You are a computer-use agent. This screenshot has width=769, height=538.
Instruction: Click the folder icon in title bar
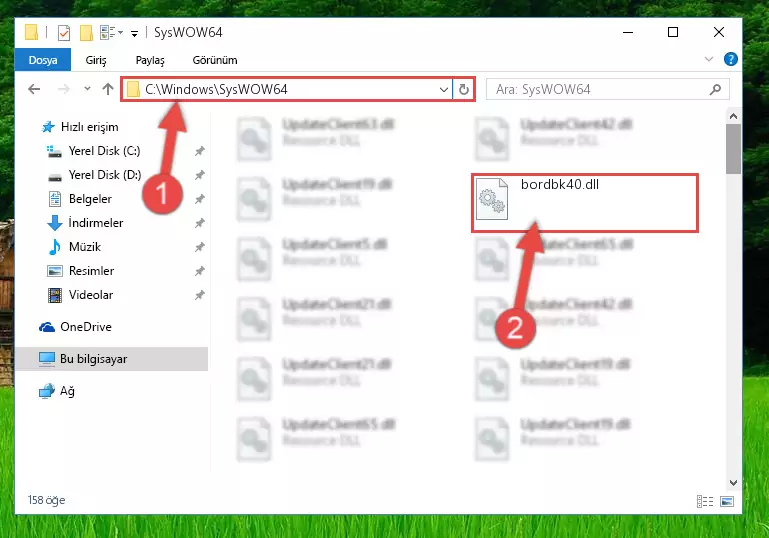[31, 32]
